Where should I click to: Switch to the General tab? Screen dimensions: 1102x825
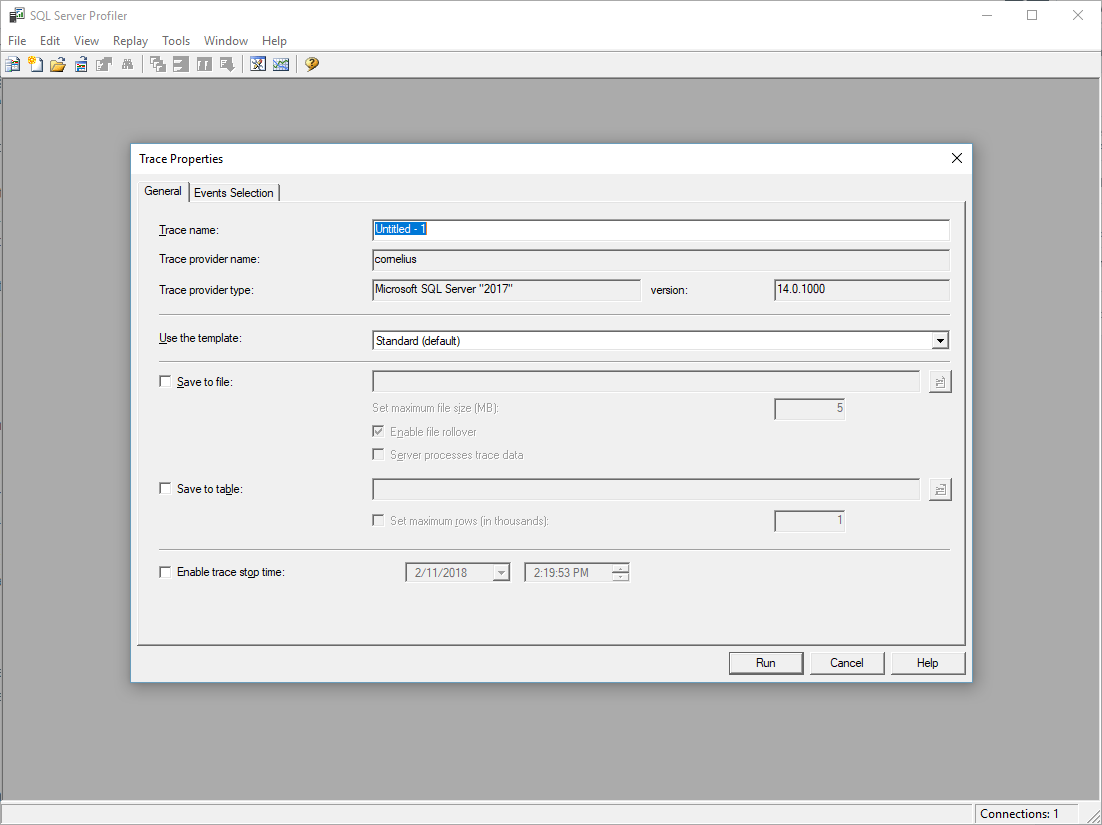tap(163, 191)
